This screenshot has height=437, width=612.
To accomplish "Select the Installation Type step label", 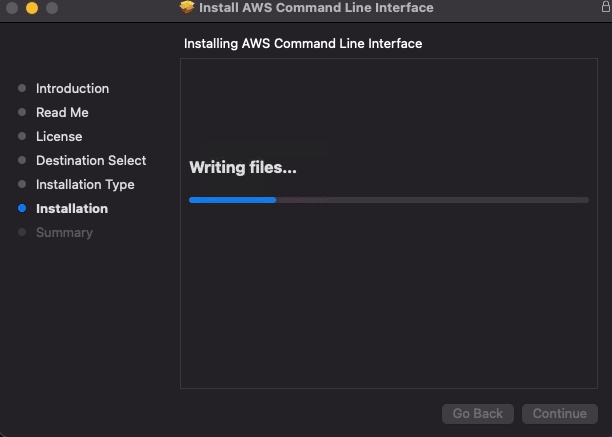I will click(85, 185).
